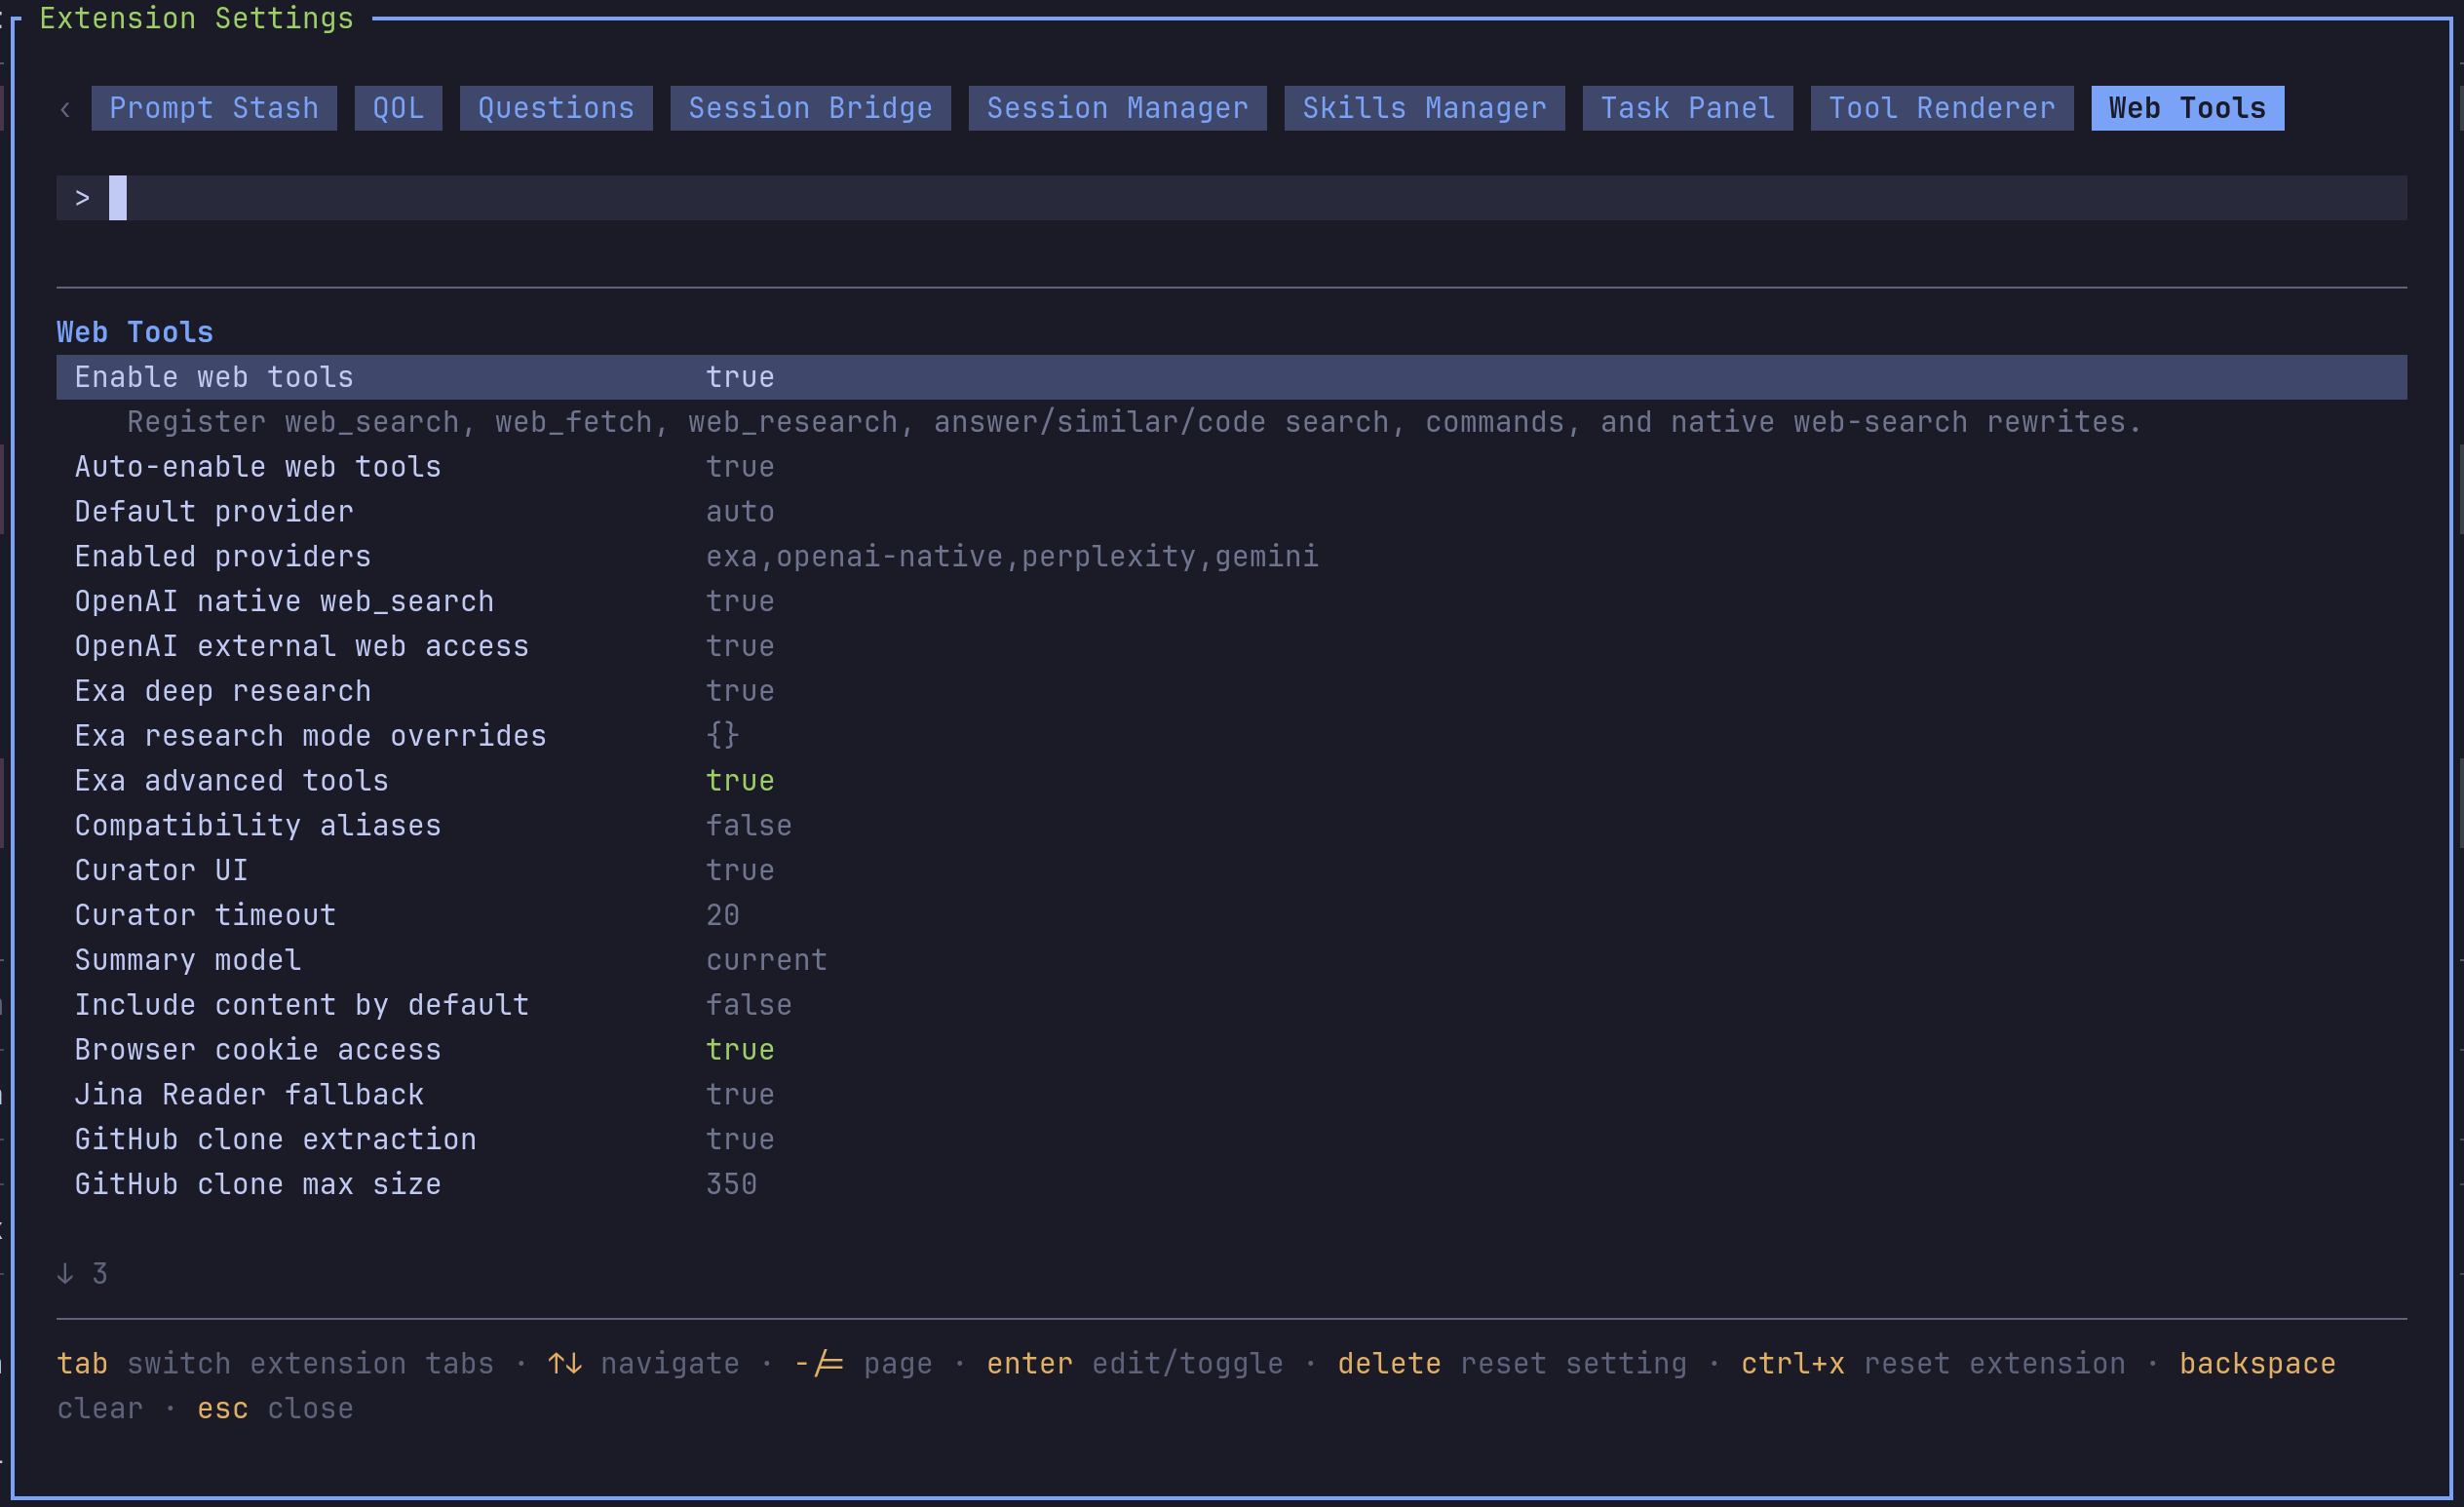Go to the Session Bridge tab
The width and height of the screenshot is (2464, 1507).
[810, 108]
